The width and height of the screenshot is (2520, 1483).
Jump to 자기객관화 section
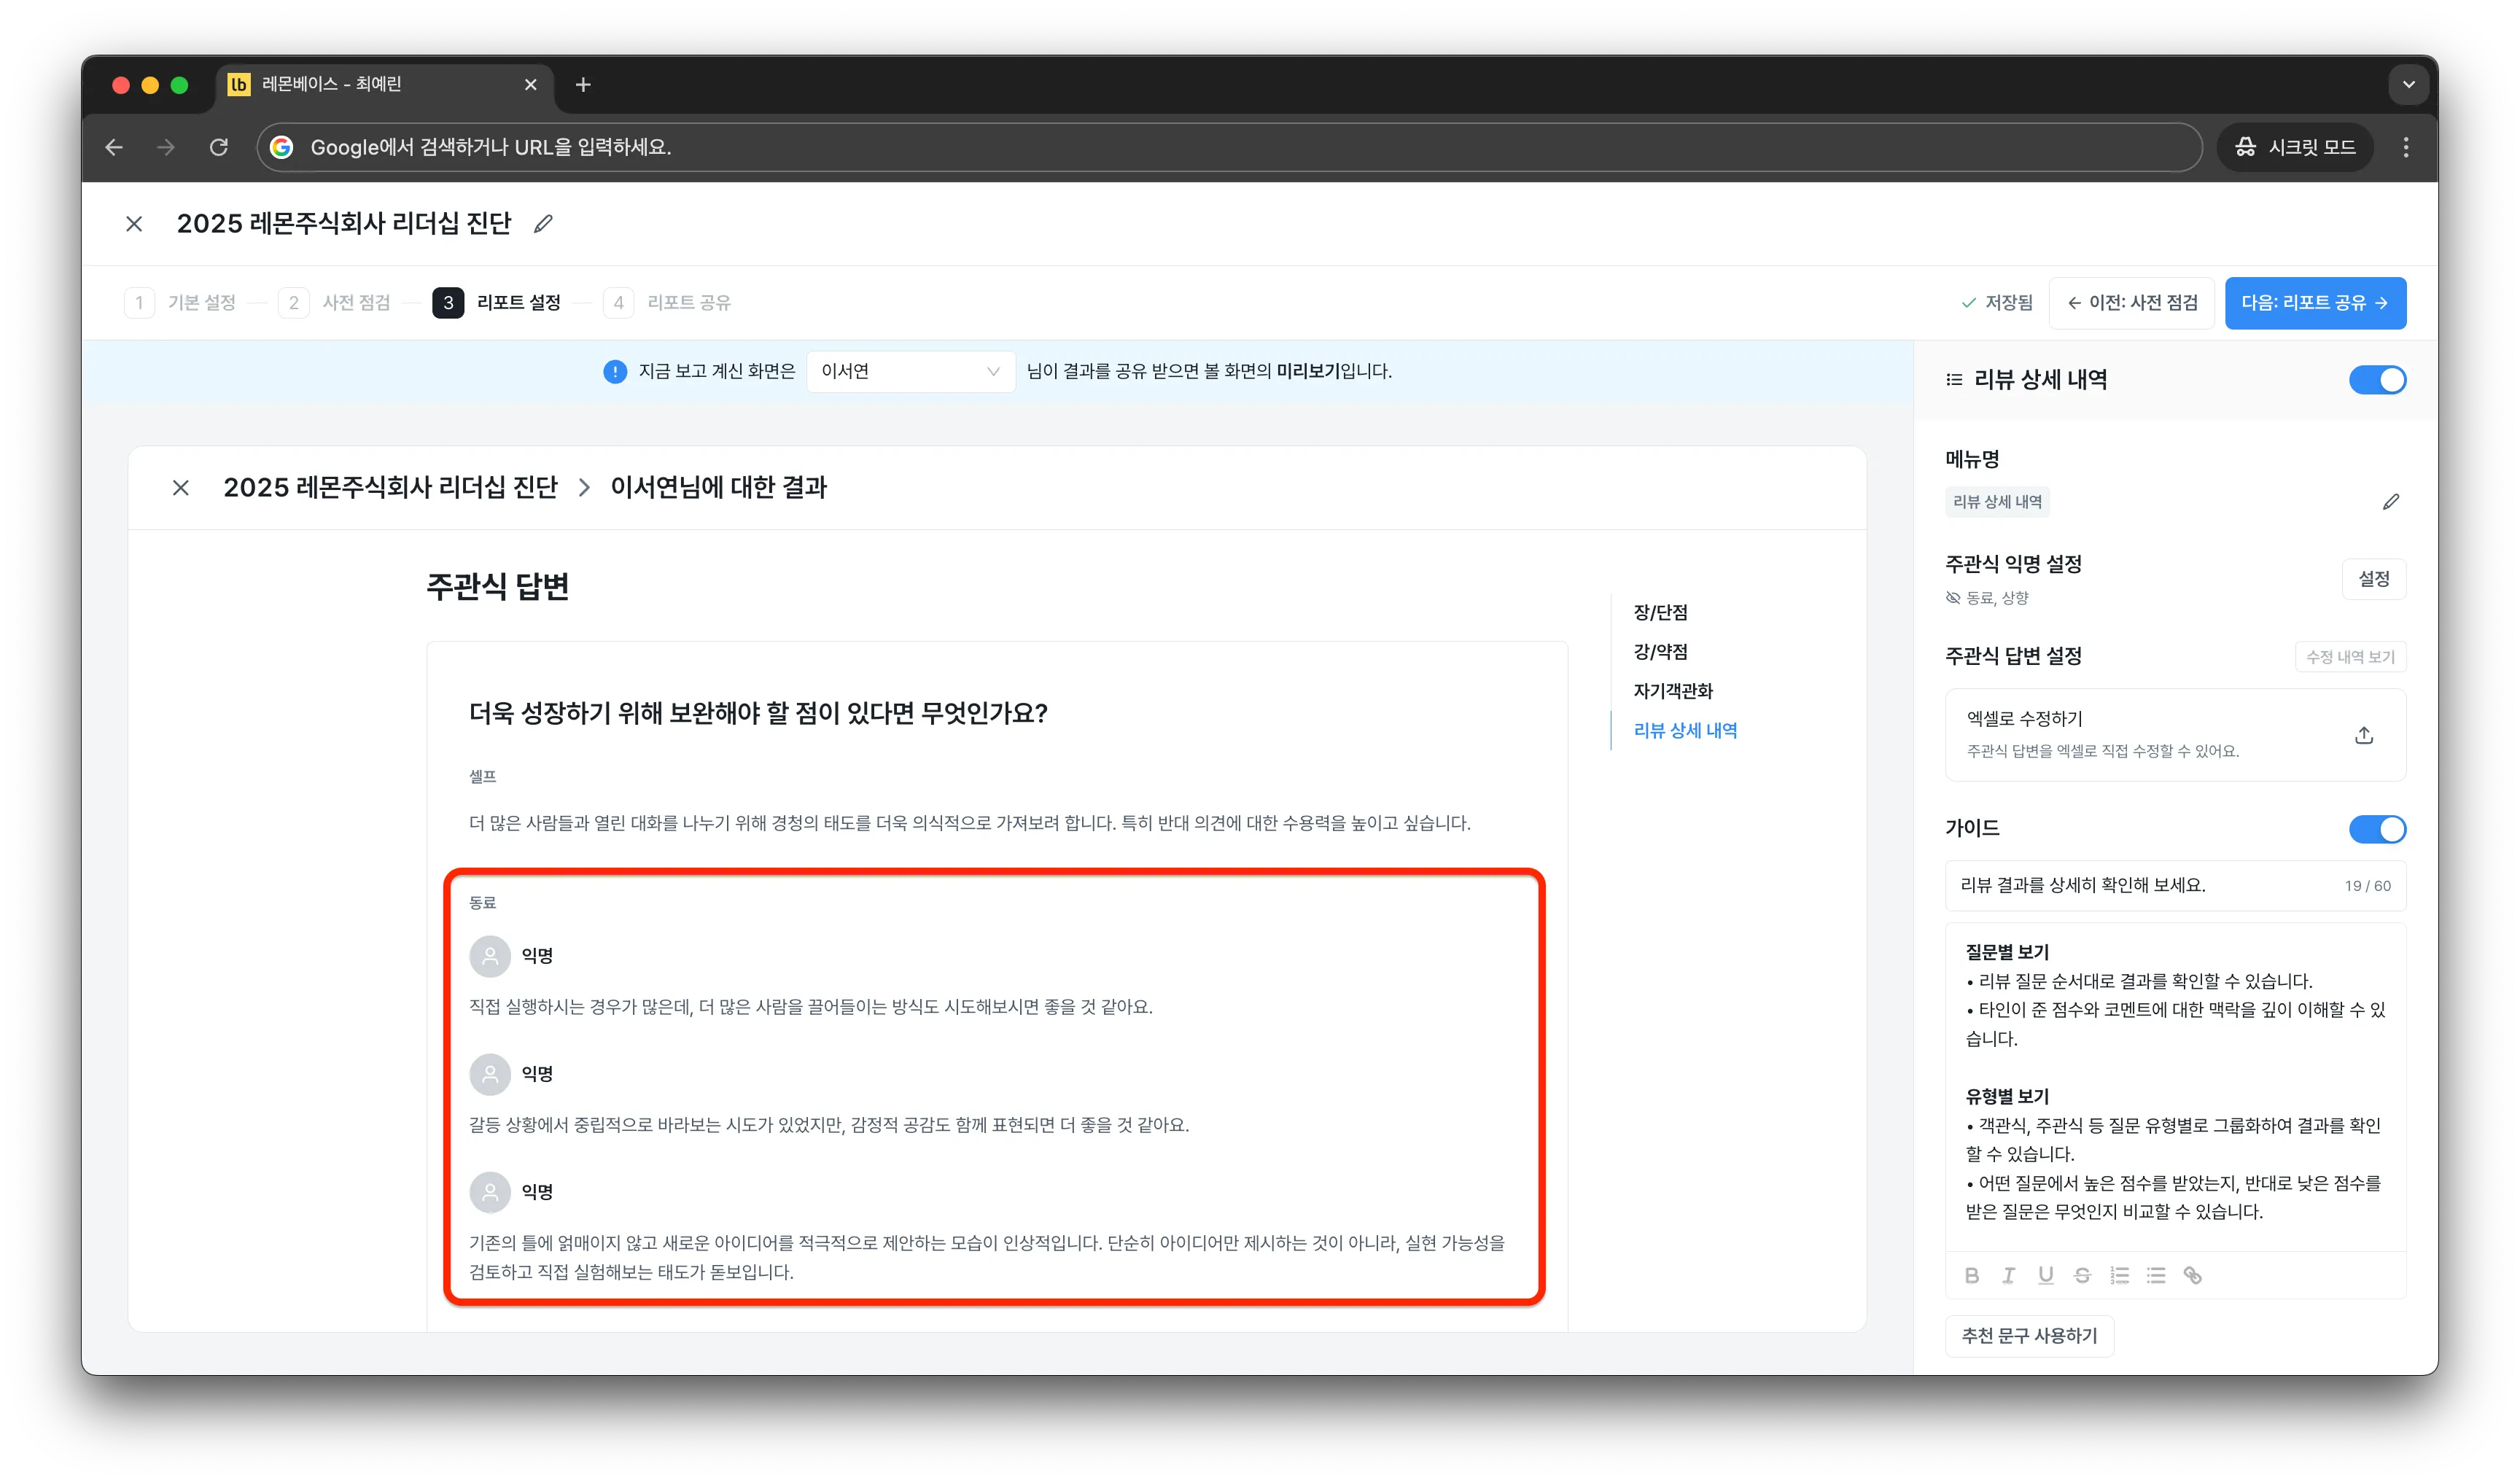(1673, 691)
